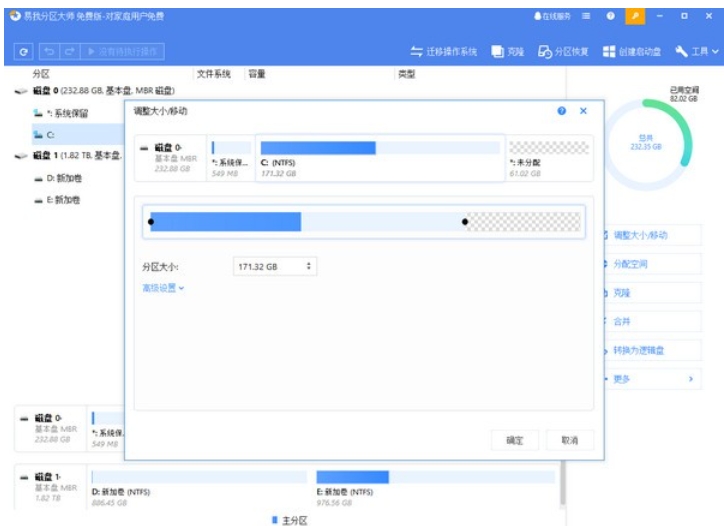Select system reserved (系统保留) partition row
724x526 pixels.
click(x=60, y=113)
